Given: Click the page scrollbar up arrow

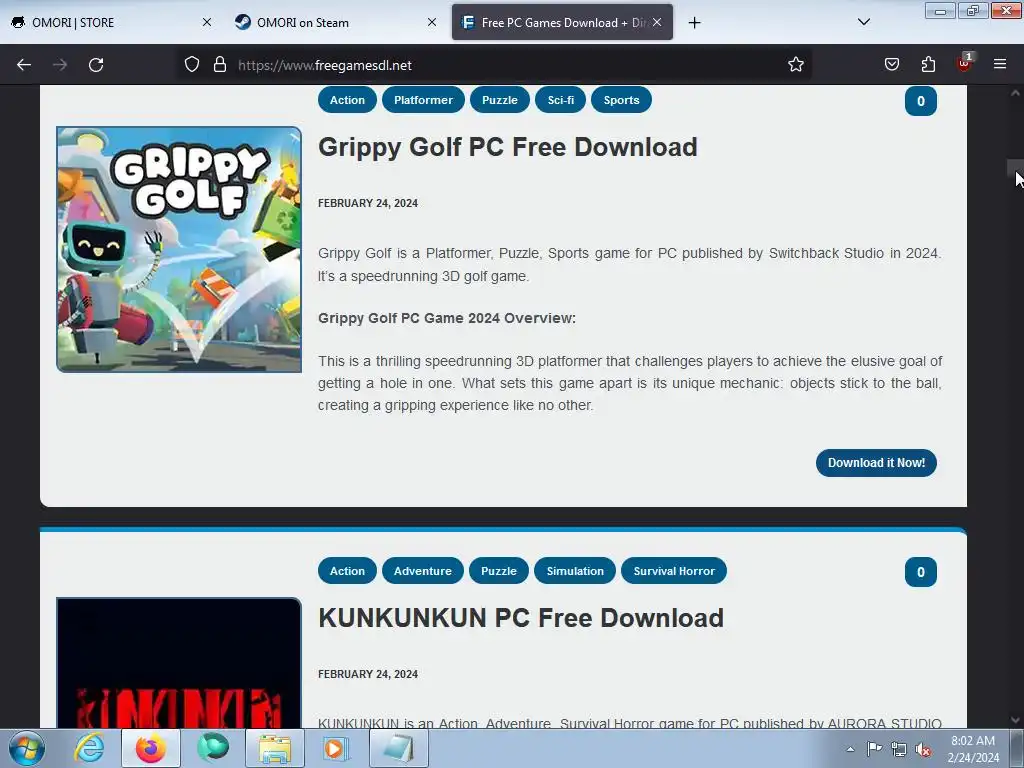Looking at the screenshot, I should (x=1016, y=93).
